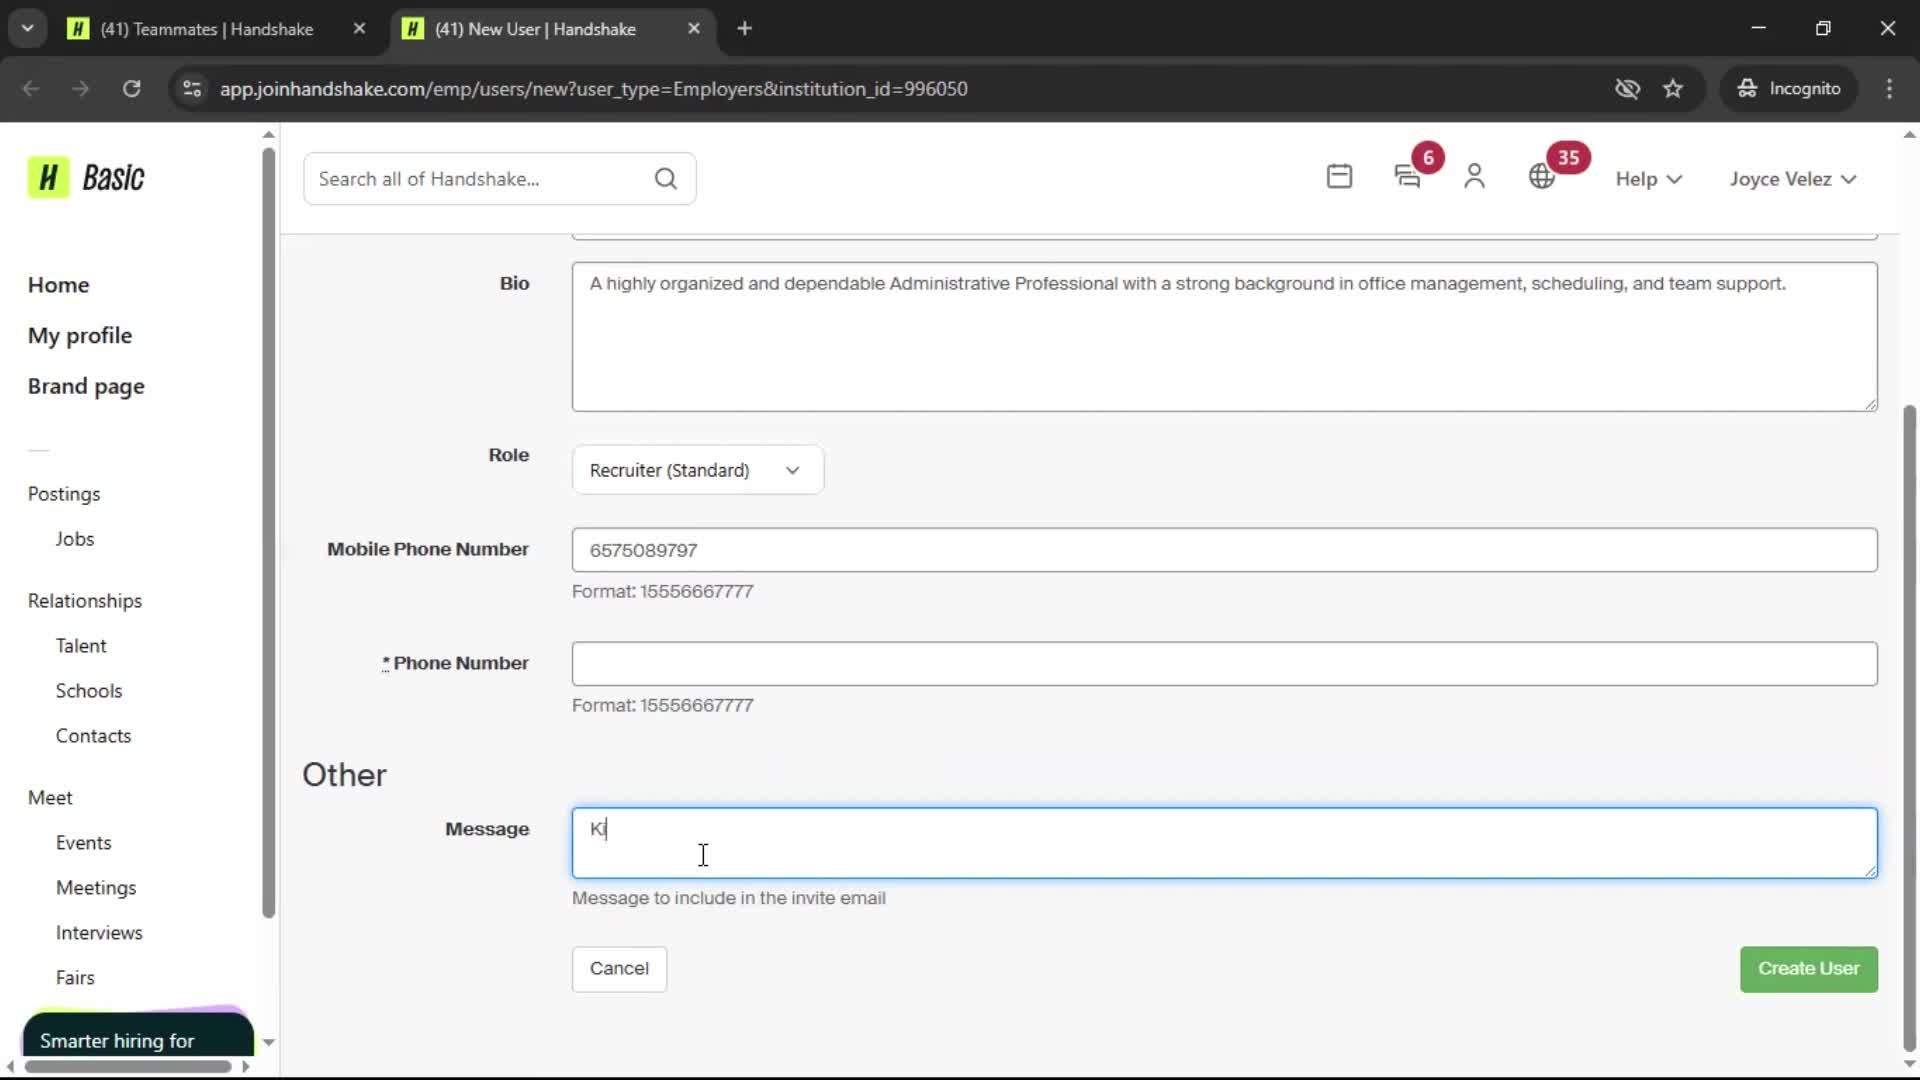
Task: Click the Create User button
Action: 1808,969
